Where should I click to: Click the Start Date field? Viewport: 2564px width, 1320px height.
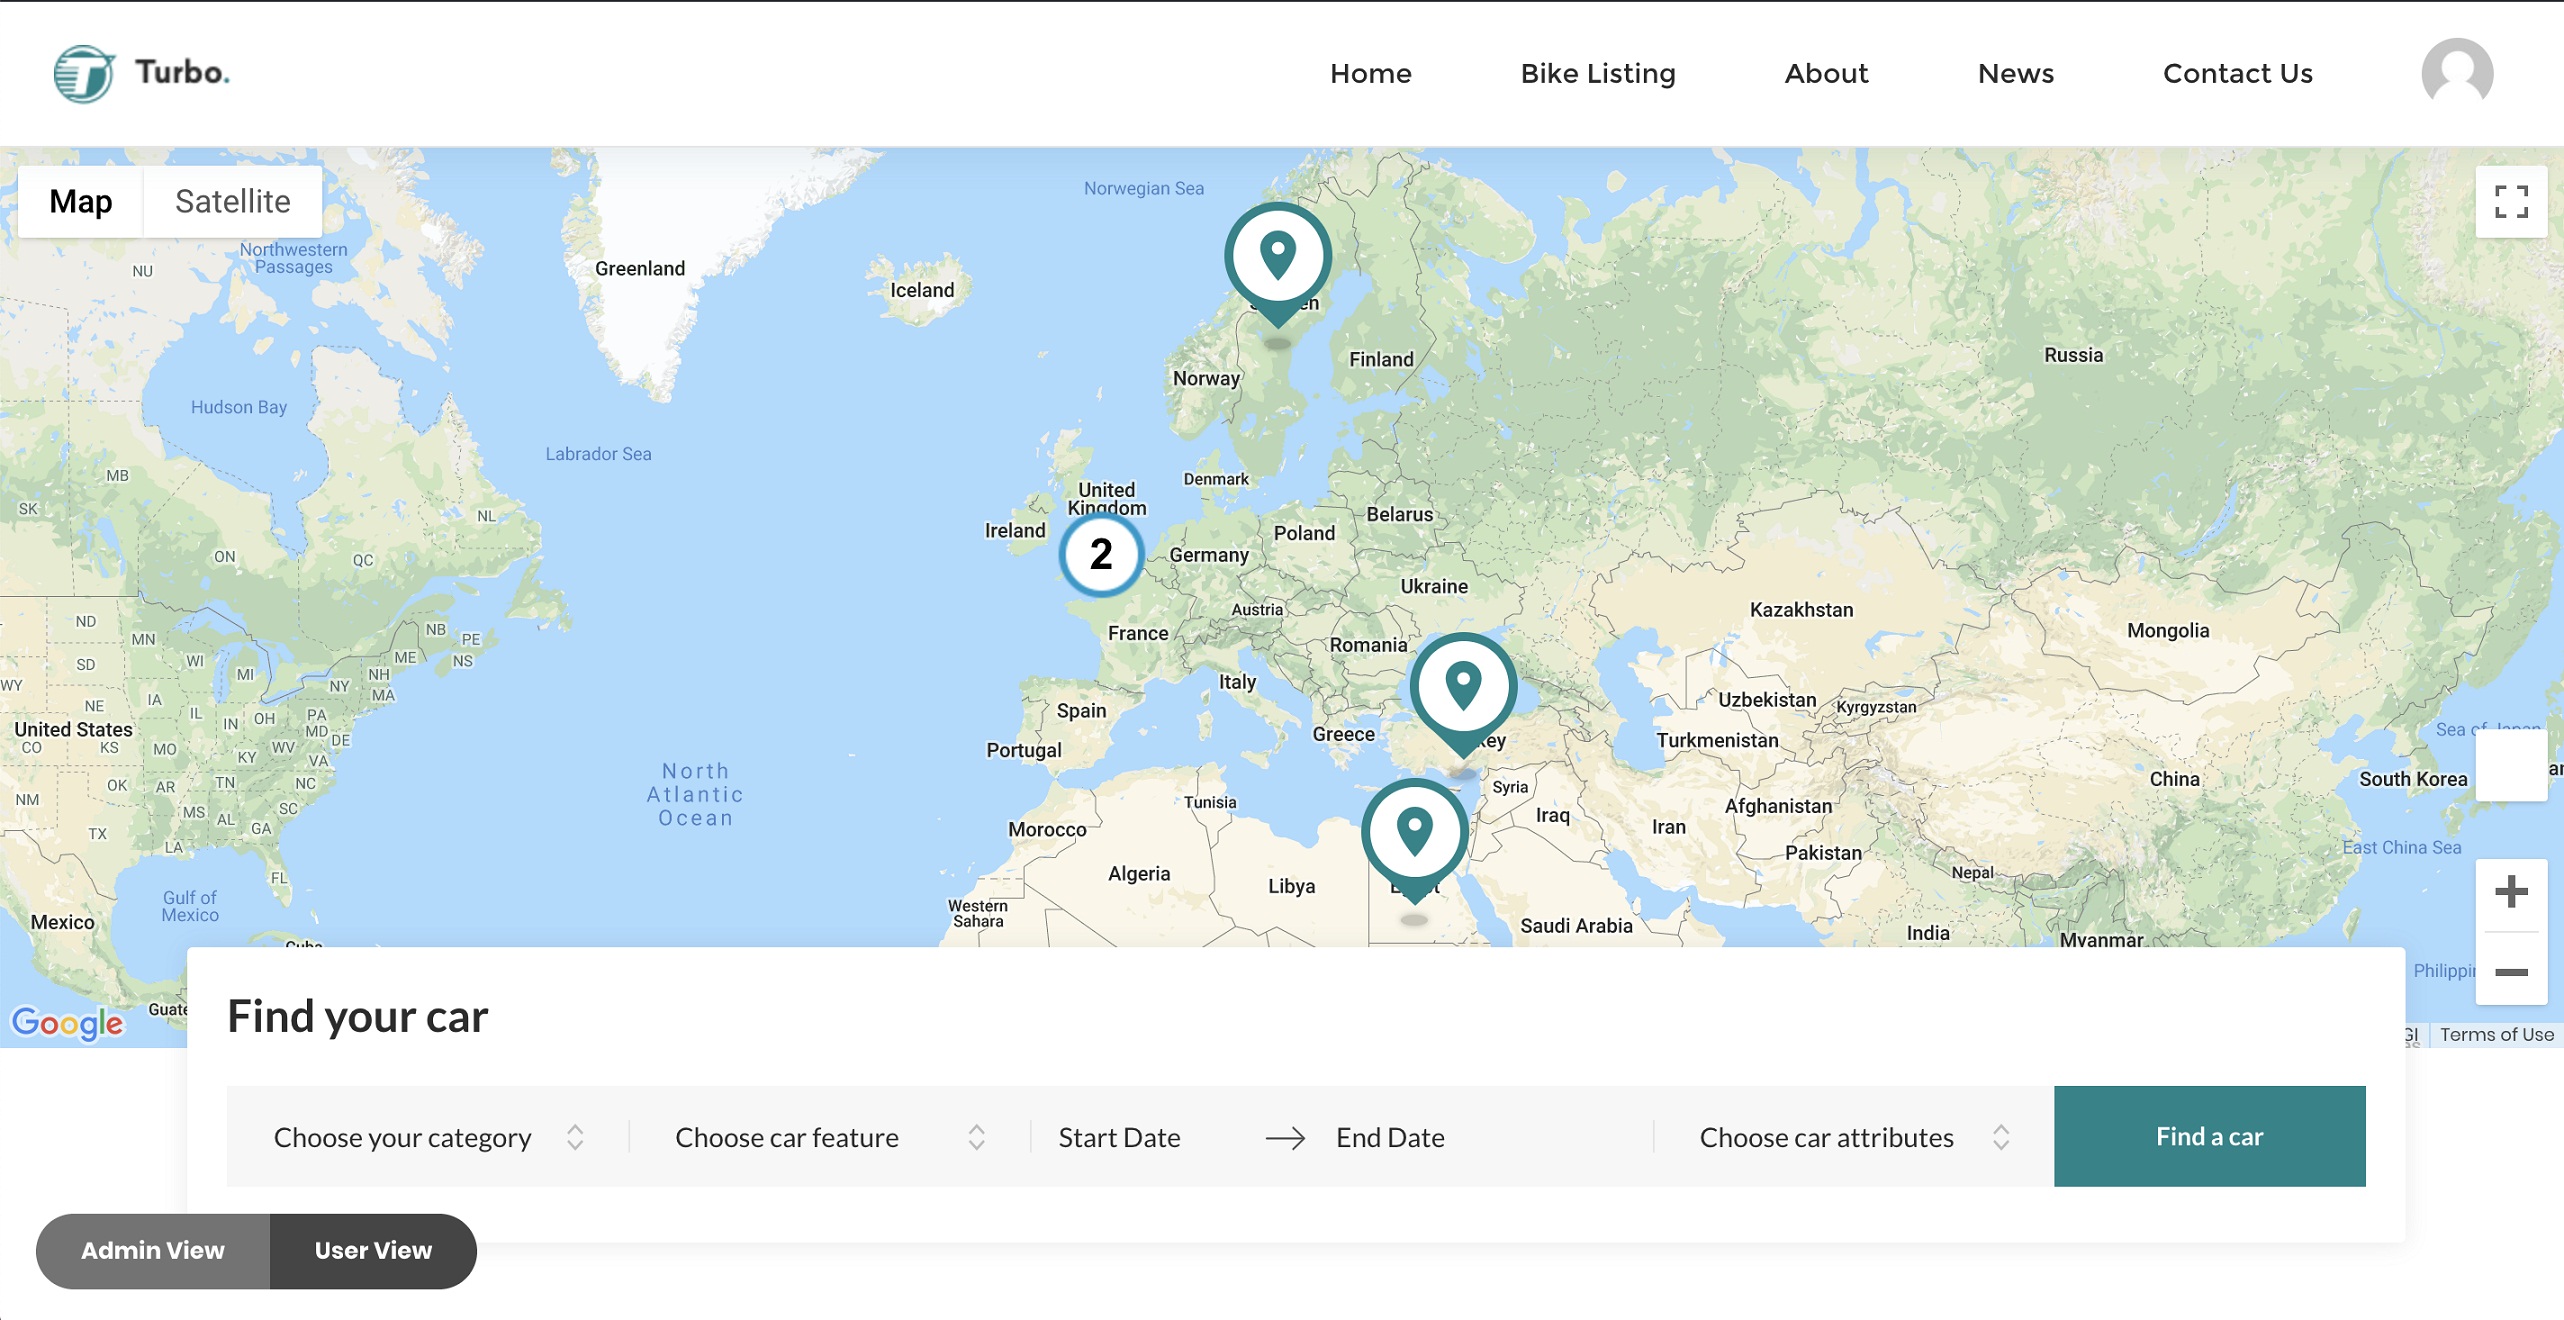coord(1119,1137)
